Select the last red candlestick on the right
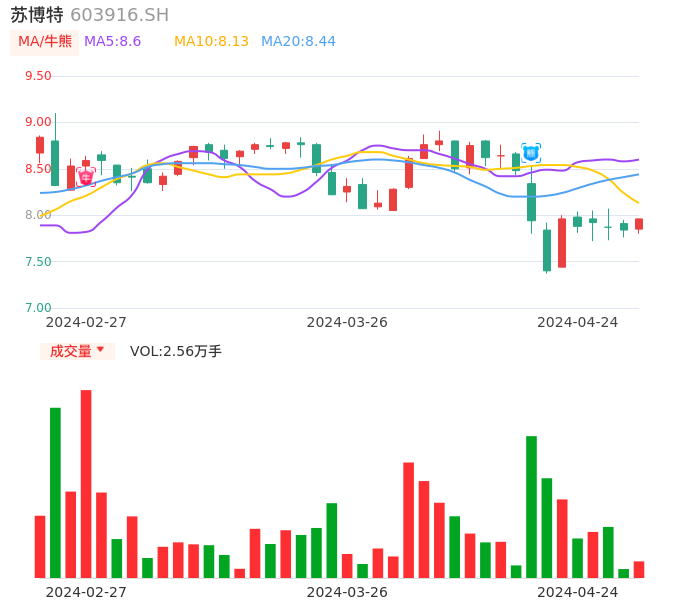Screen dimensions: 686x606 [x=639, y=224]
